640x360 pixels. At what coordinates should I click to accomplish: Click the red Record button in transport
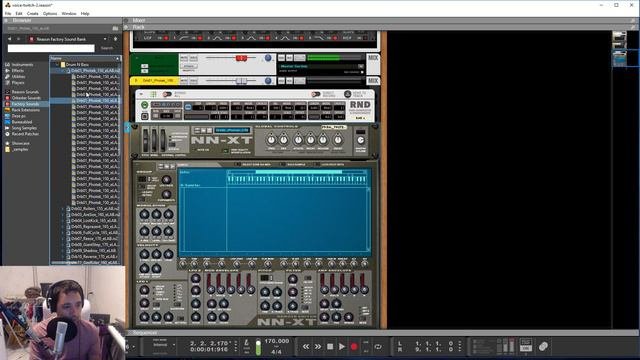[x=354, y=347]
